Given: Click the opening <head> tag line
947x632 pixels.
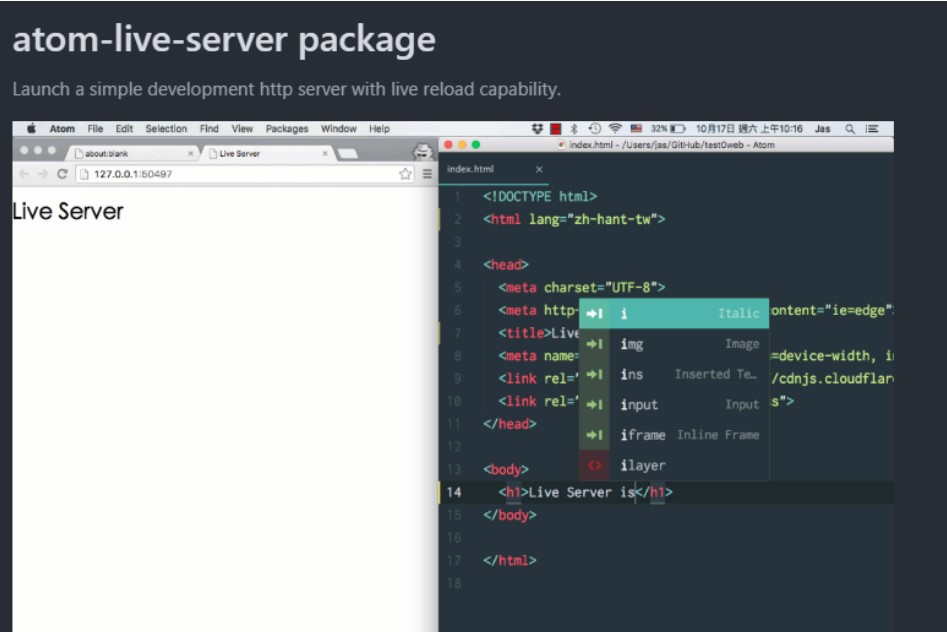Looking at the screenshot, I should point(506,265).
